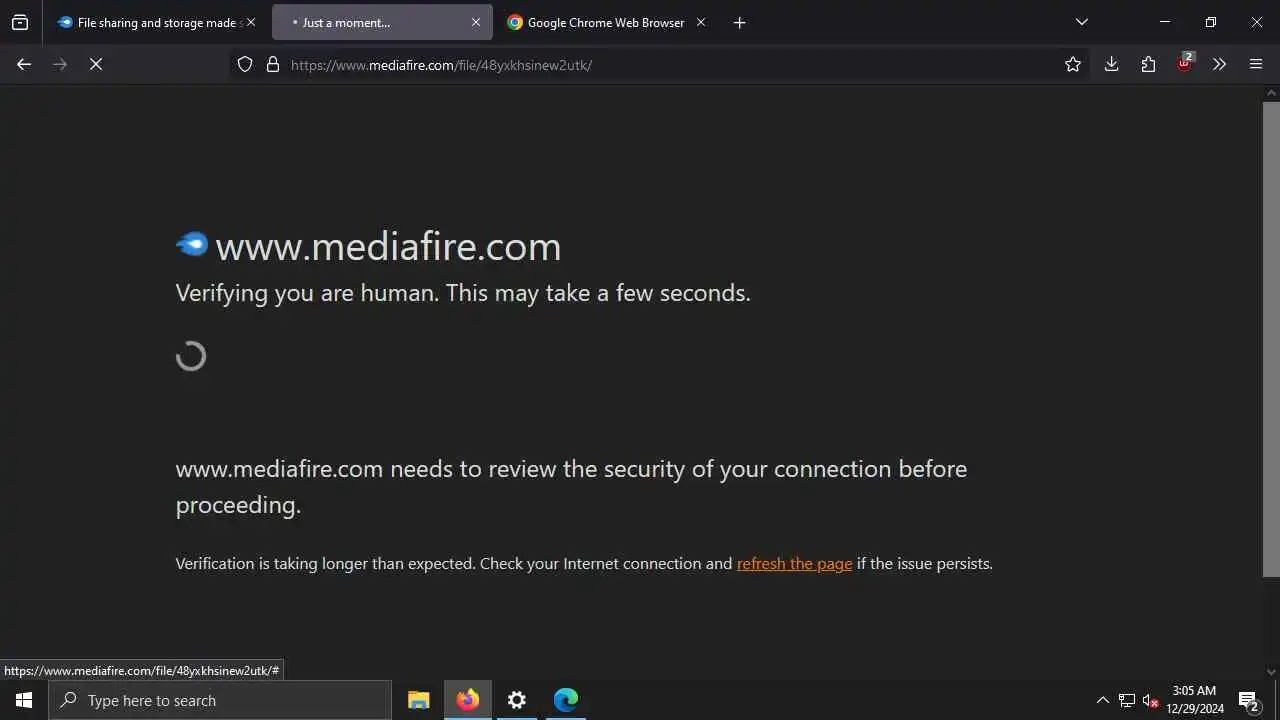The width and height of the screenshot is (1280, 720).
Task: Open Firefox View icon in tab strip
Action: point(20,22)
